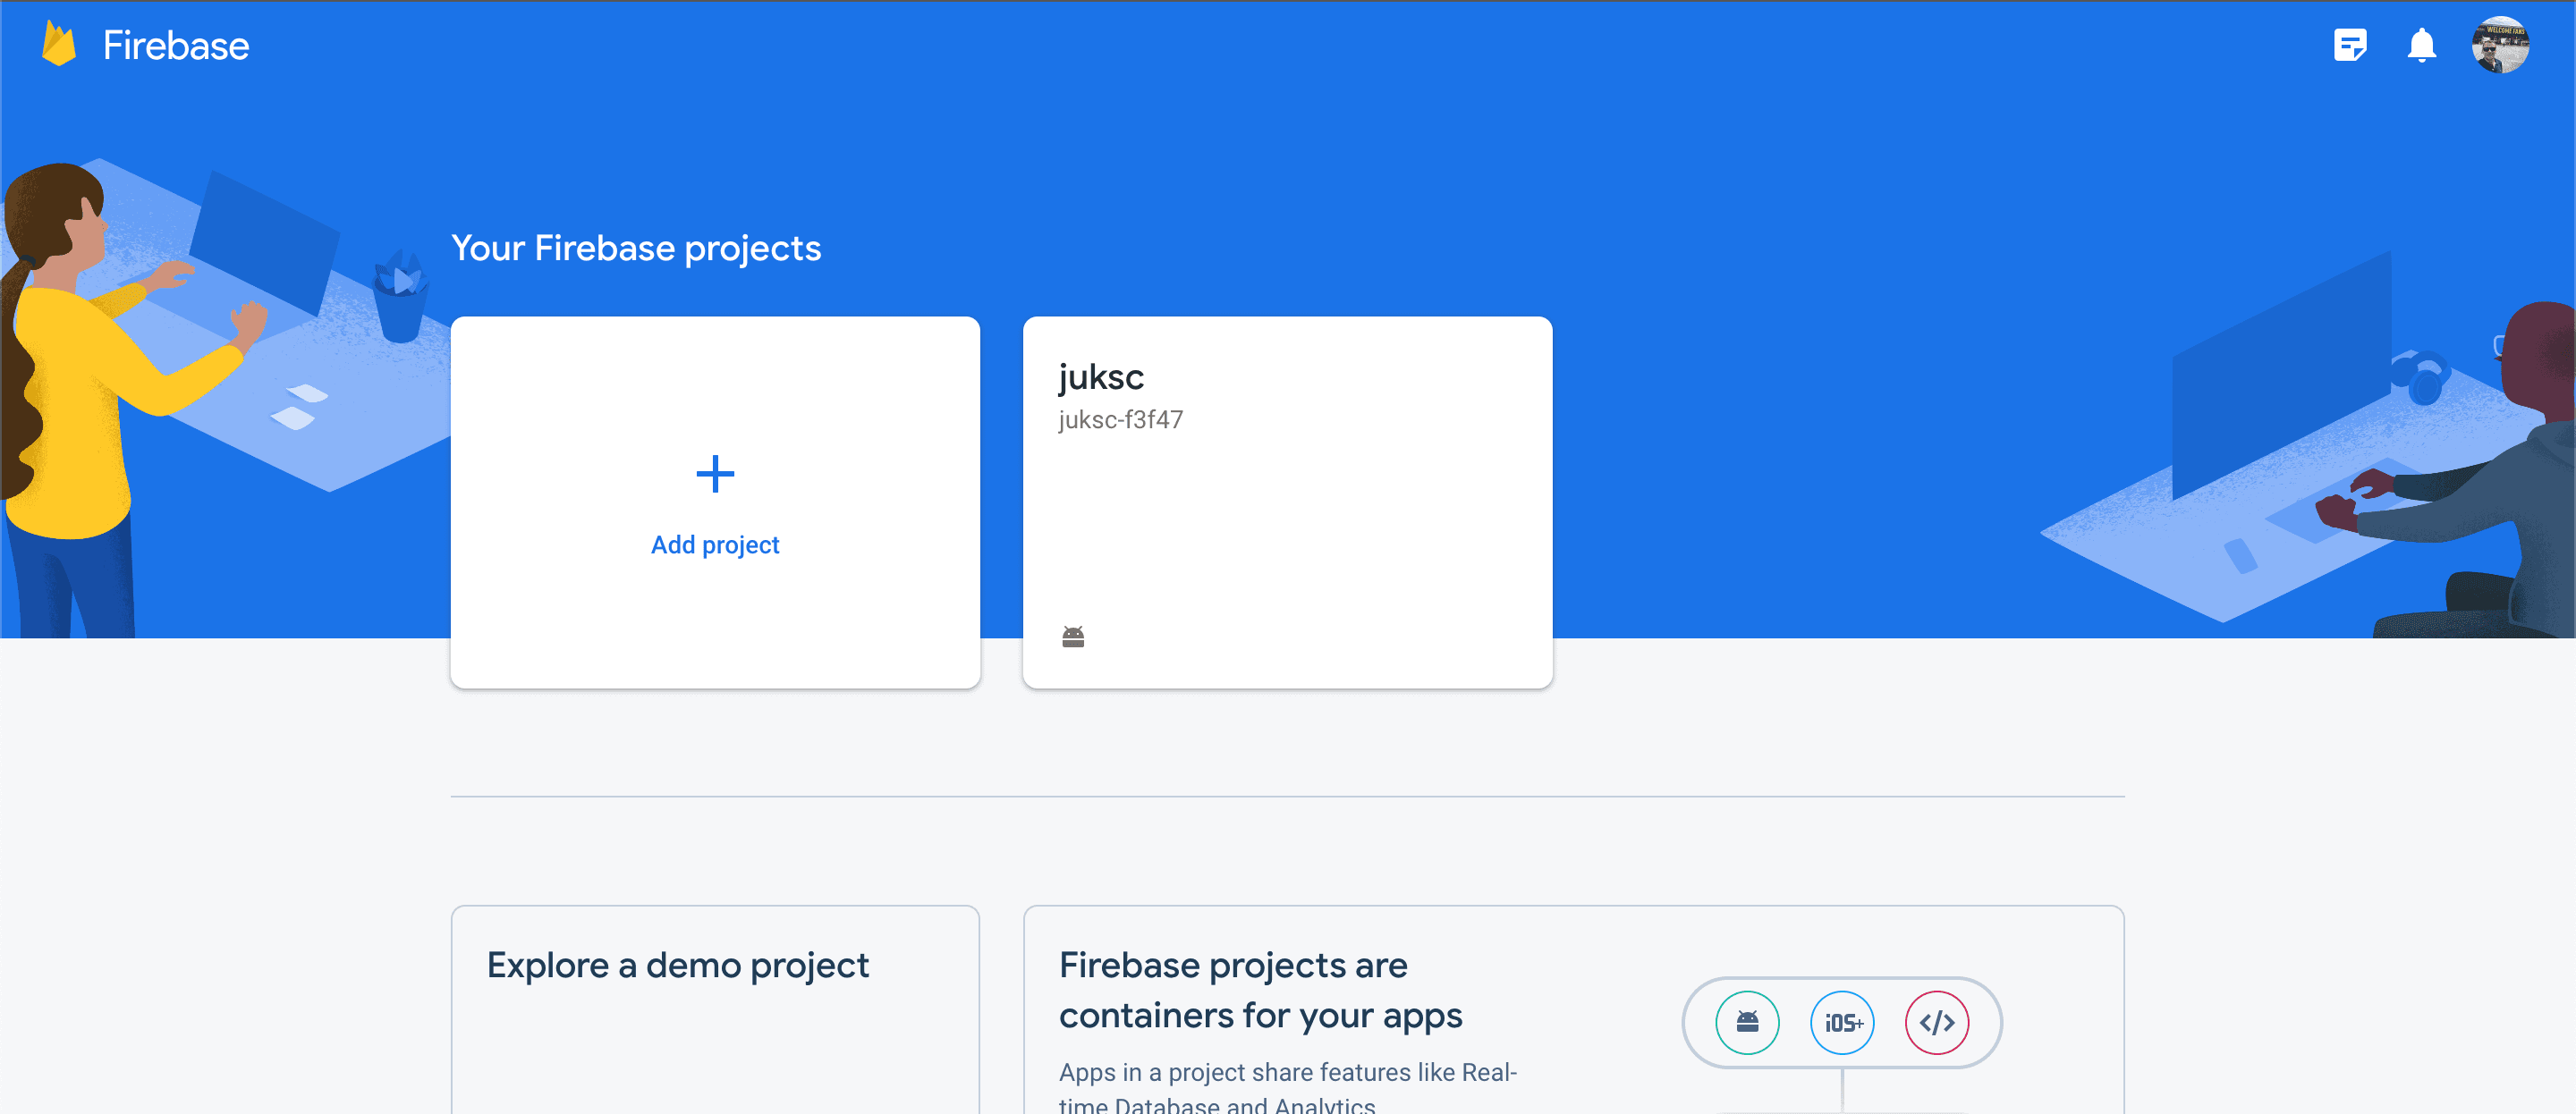Click the Android icon on juksc card
This screenshot has width=2576, height=1114.
(1073, 637)
